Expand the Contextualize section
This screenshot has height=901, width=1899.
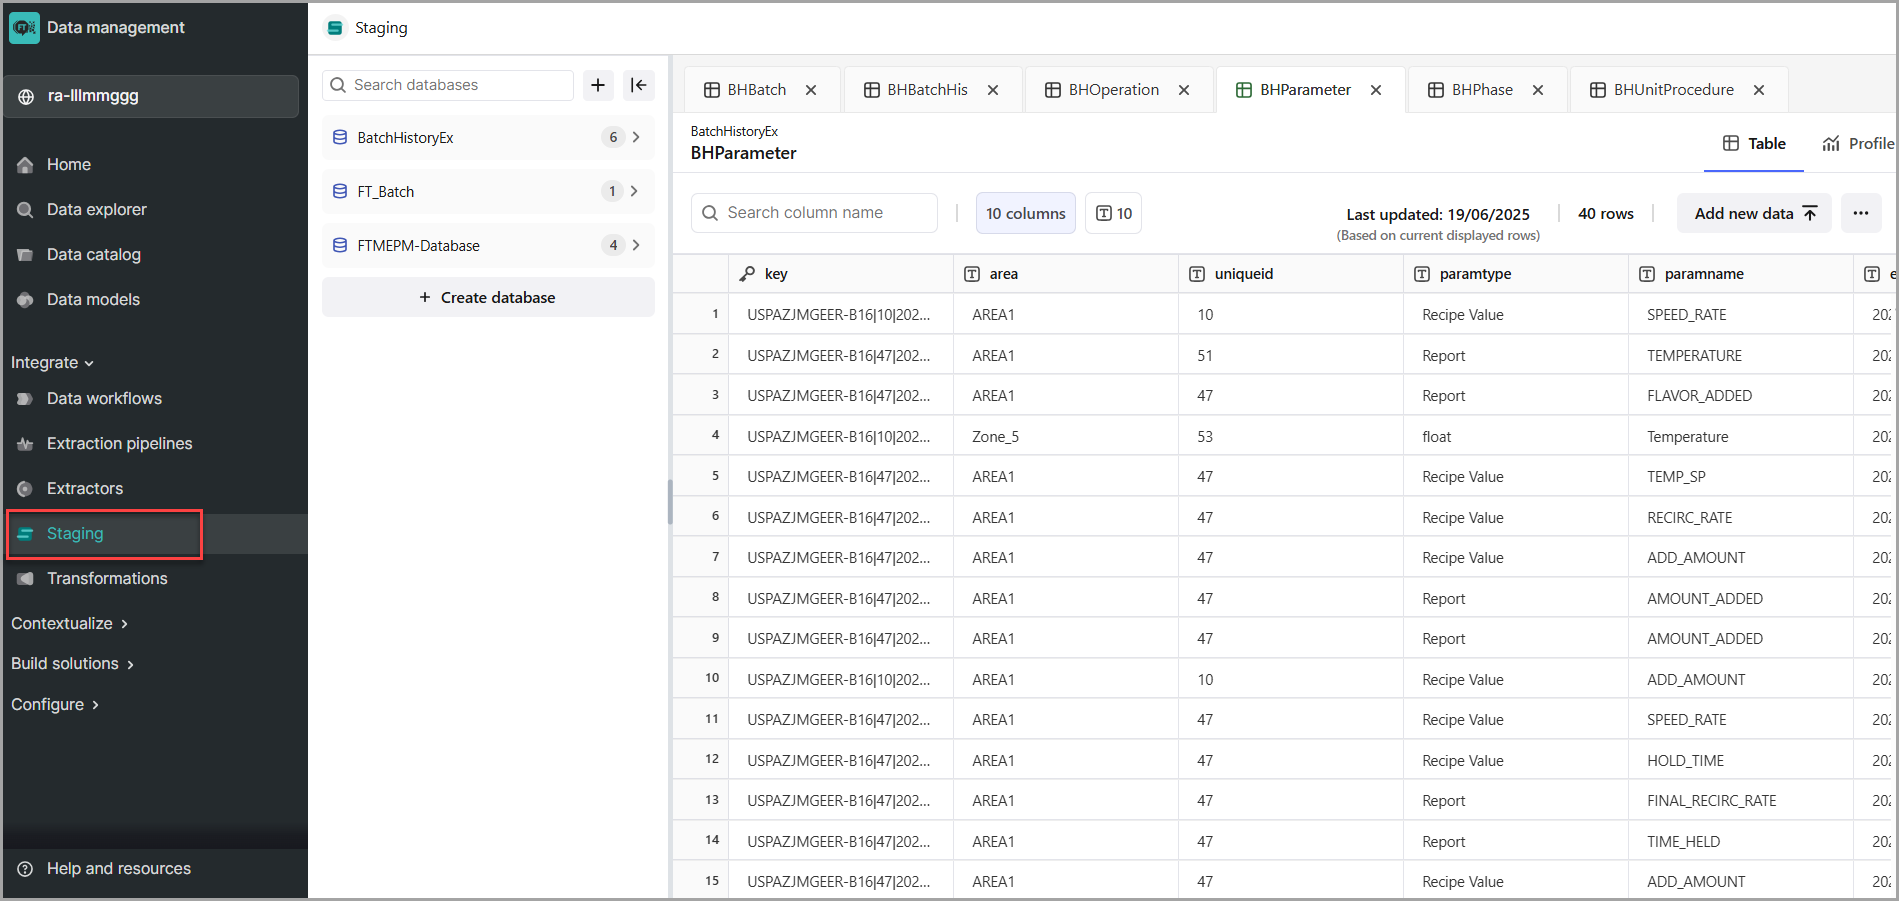pyautogui.click(x=69, y=623)
